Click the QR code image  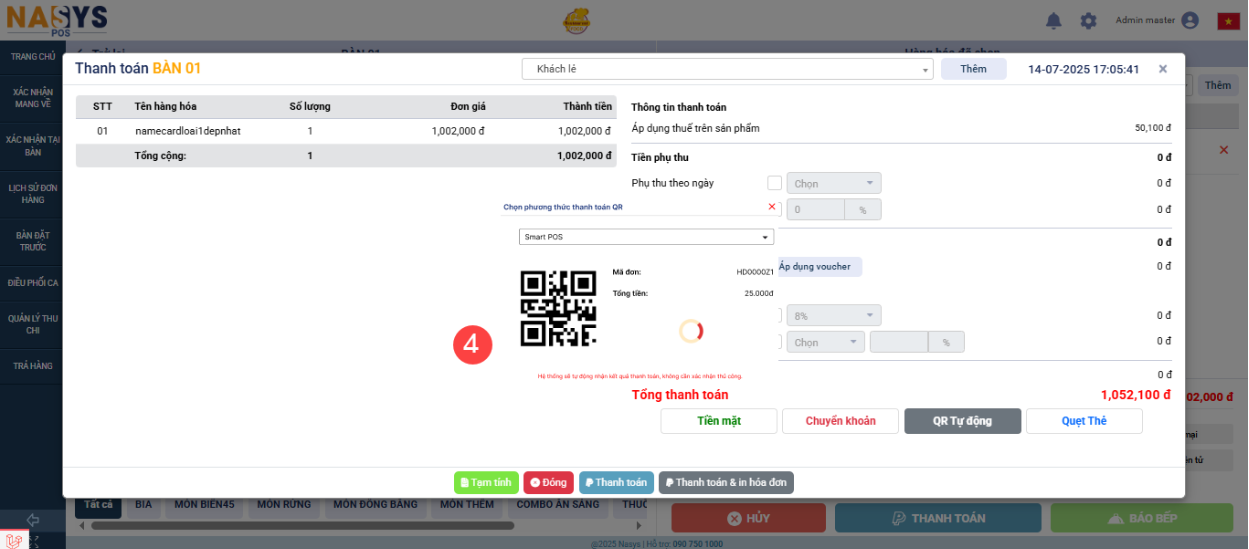(558, 308)
